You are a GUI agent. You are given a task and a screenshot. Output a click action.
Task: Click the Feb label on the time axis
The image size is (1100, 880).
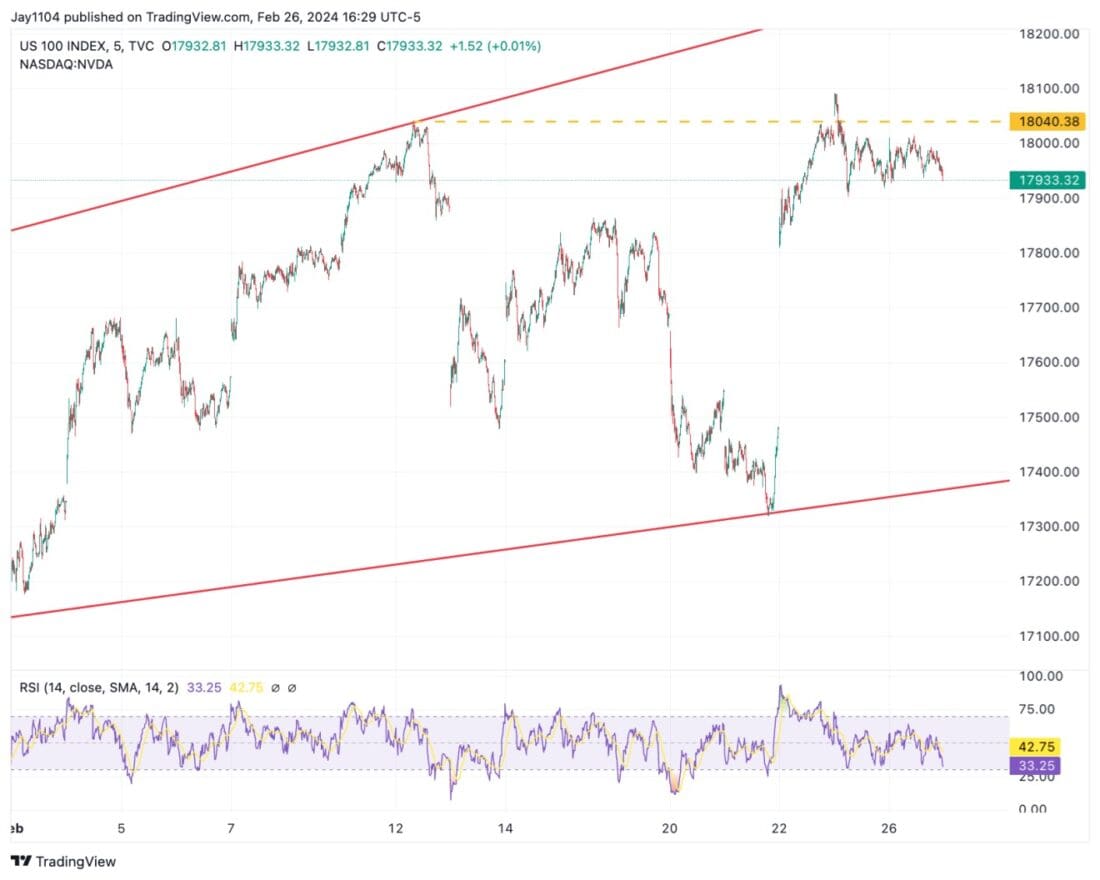coord(15,830)
